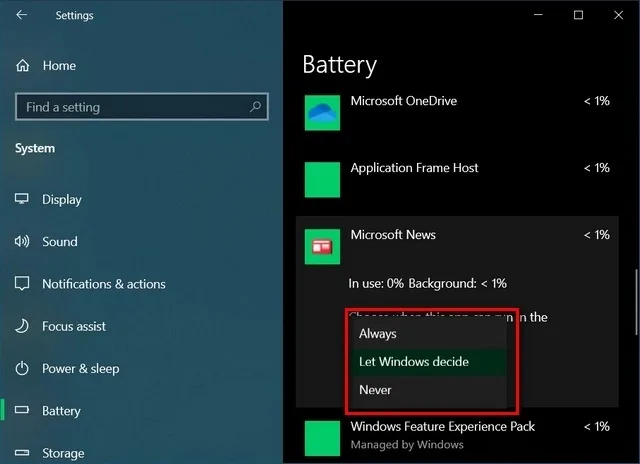This screenshot has height=464, width=640.
Task: Open Sound via speaker icon
Action: click(x=22, y=241)
